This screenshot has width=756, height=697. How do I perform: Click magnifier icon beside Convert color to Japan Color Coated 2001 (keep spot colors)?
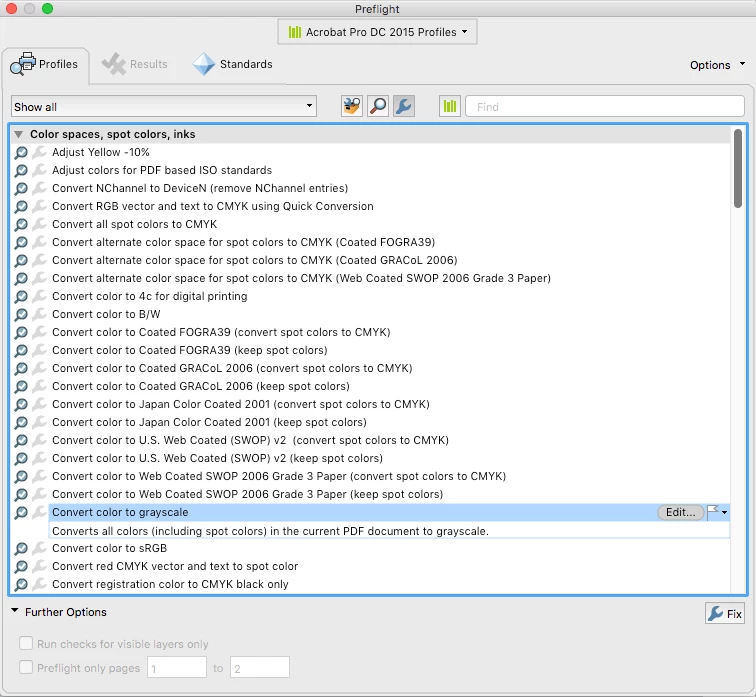point(21,422)
